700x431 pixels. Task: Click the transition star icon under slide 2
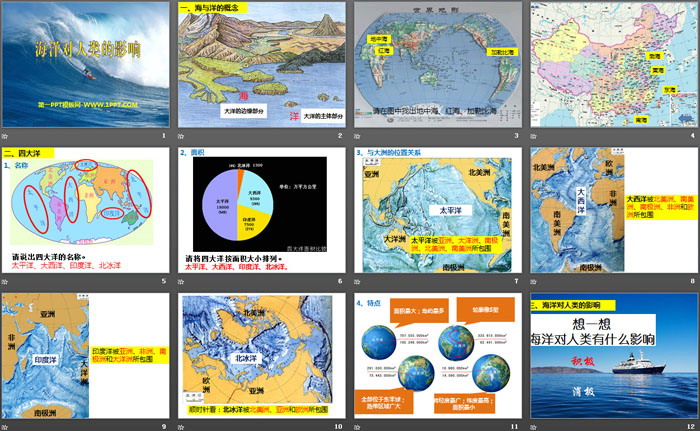(x=182, y=134)
